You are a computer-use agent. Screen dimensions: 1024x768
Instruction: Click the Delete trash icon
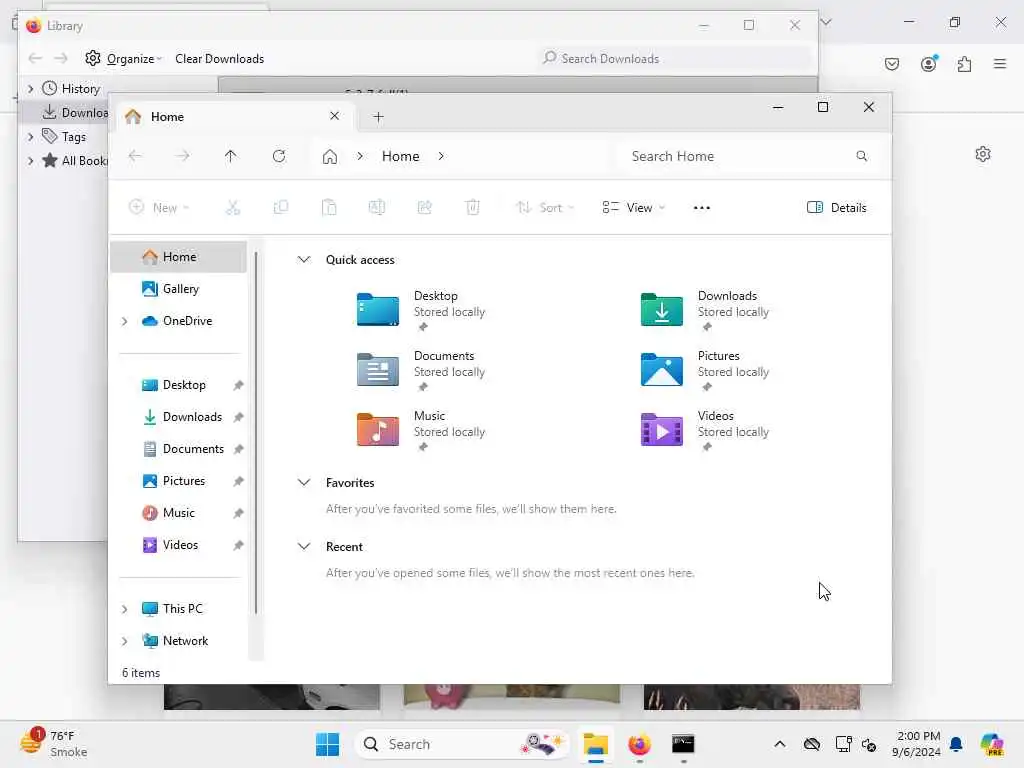(x=472, y=208)
